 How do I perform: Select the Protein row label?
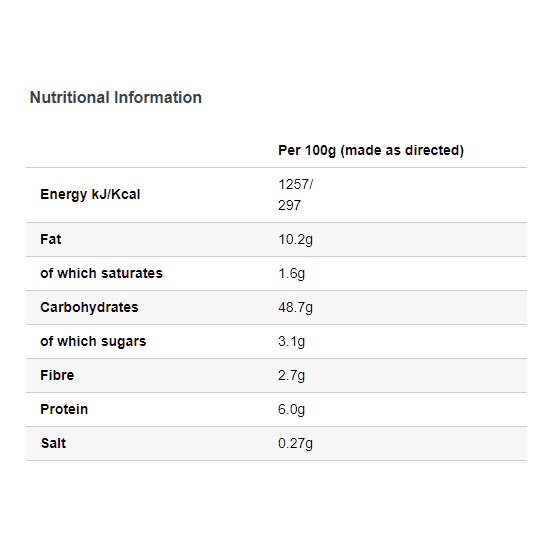click(64, 409)
